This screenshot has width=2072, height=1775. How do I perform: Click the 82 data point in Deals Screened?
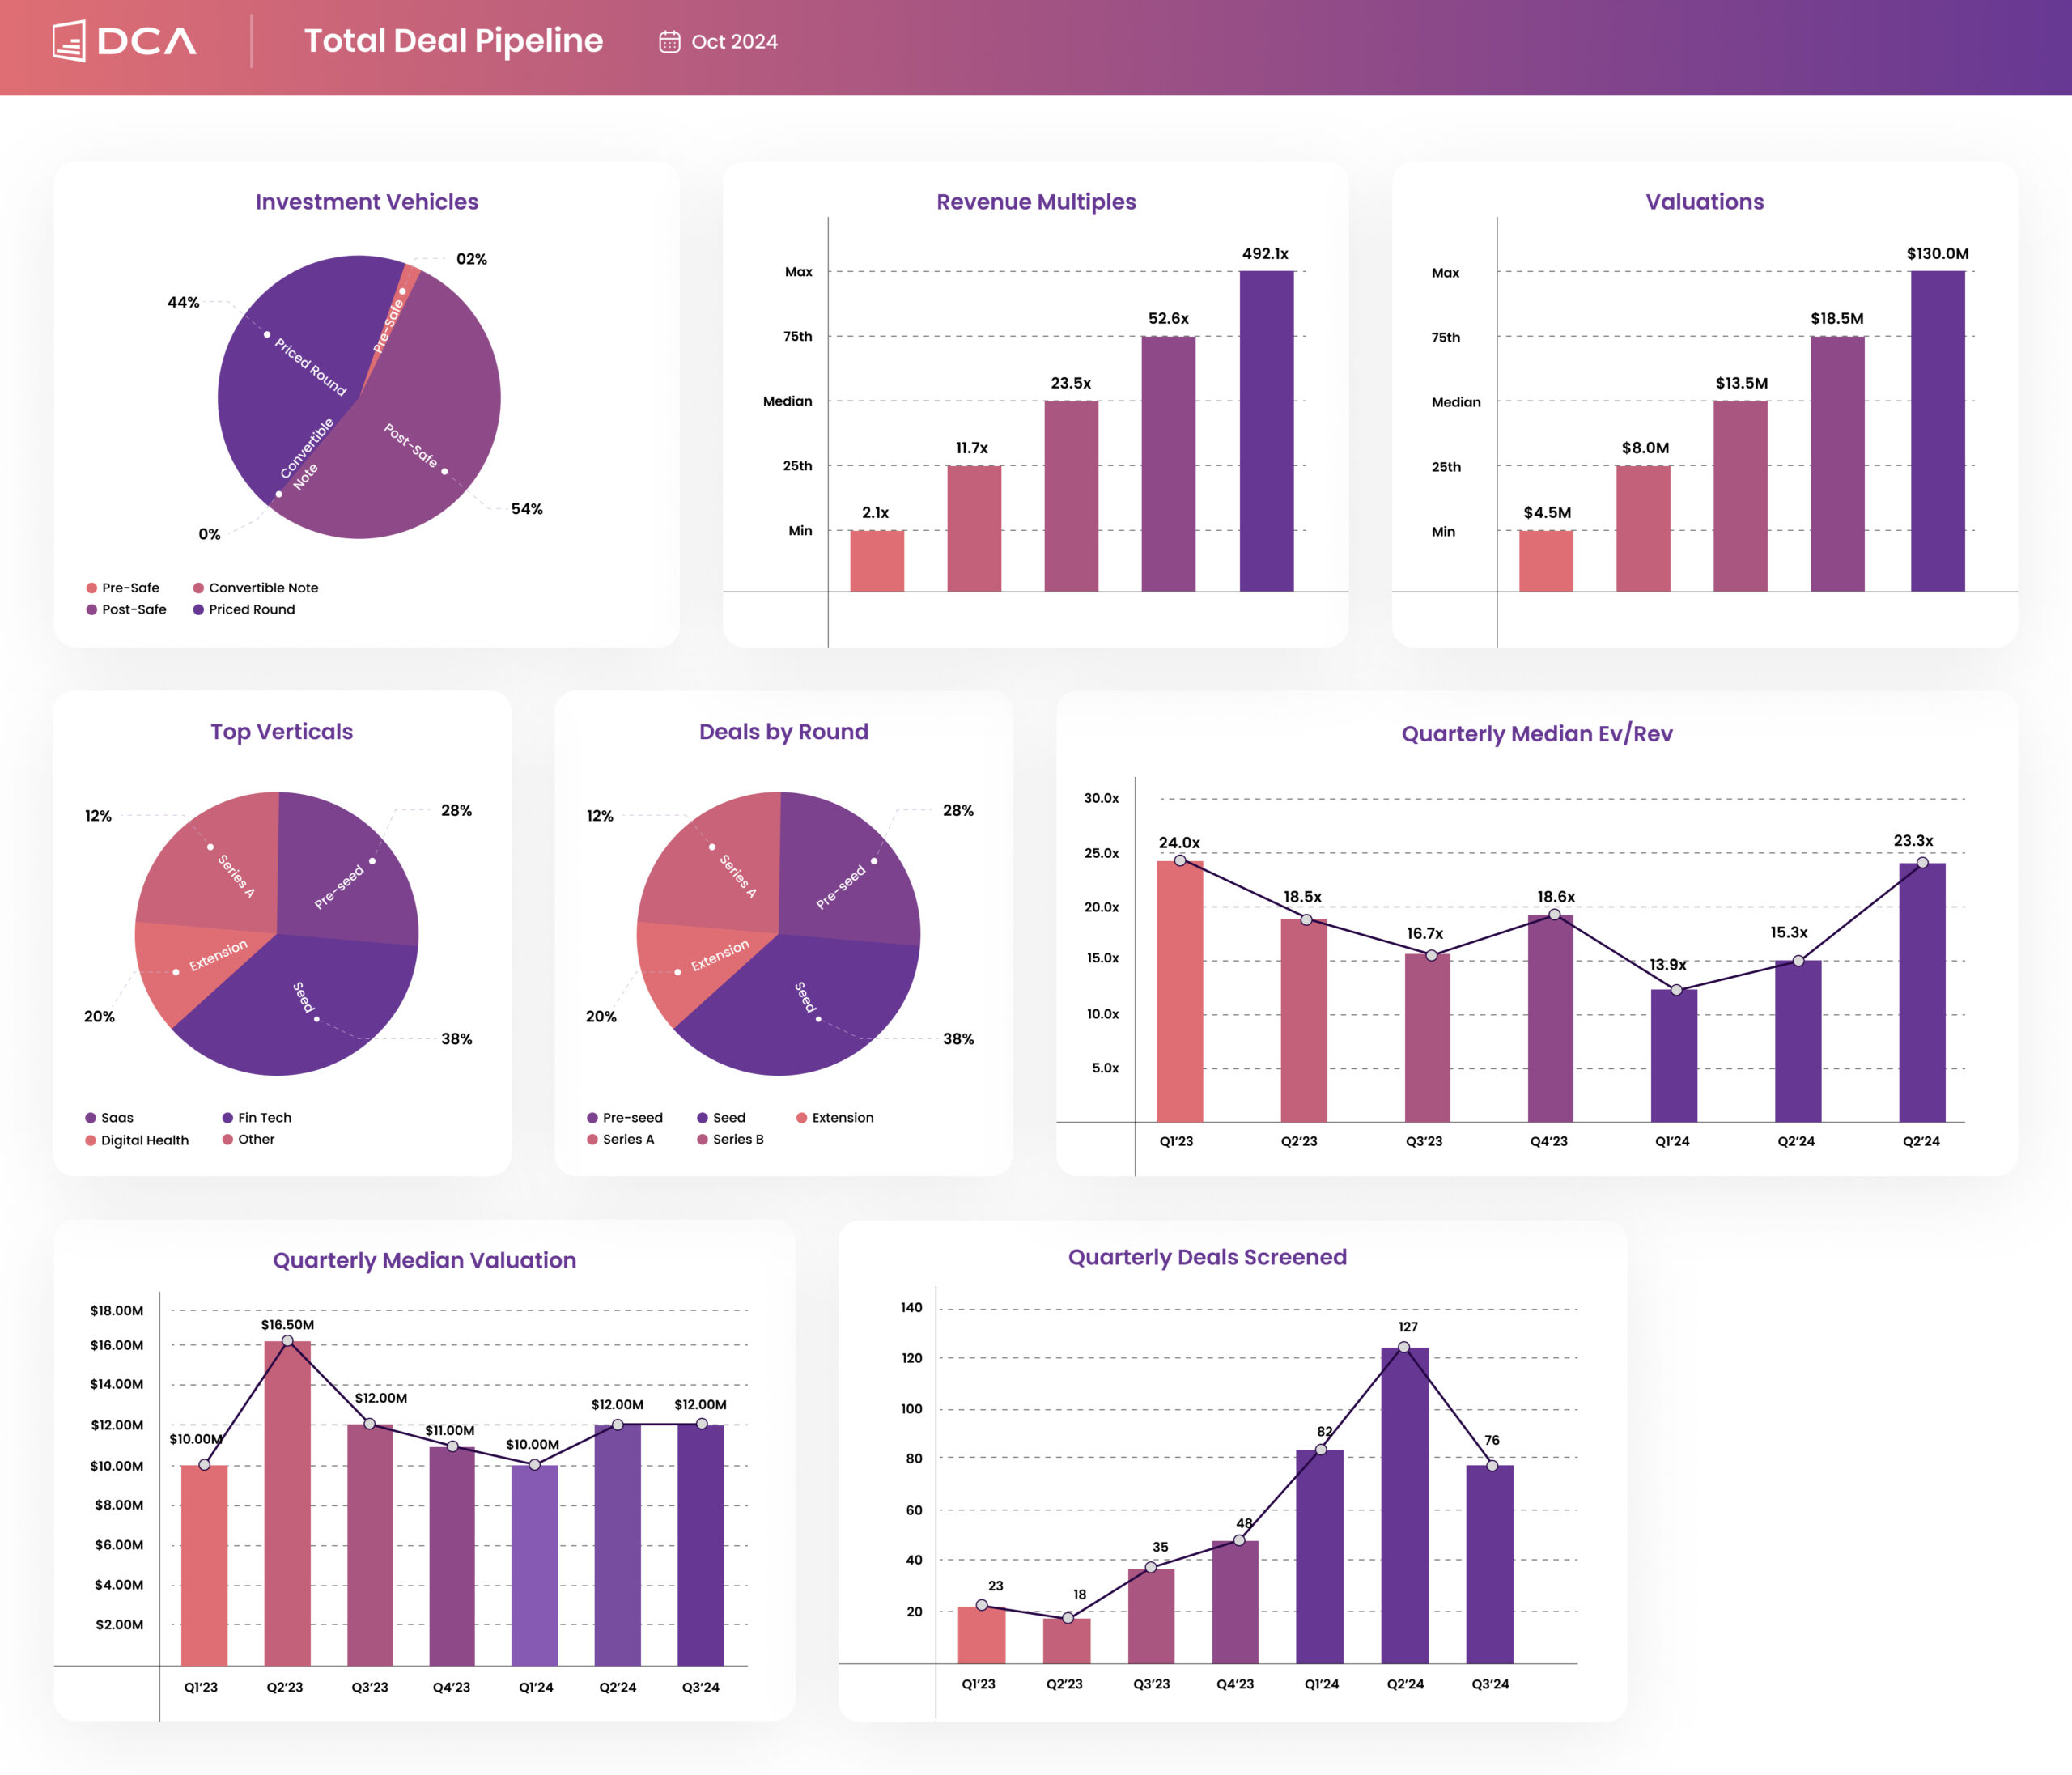(1320, 1449)
